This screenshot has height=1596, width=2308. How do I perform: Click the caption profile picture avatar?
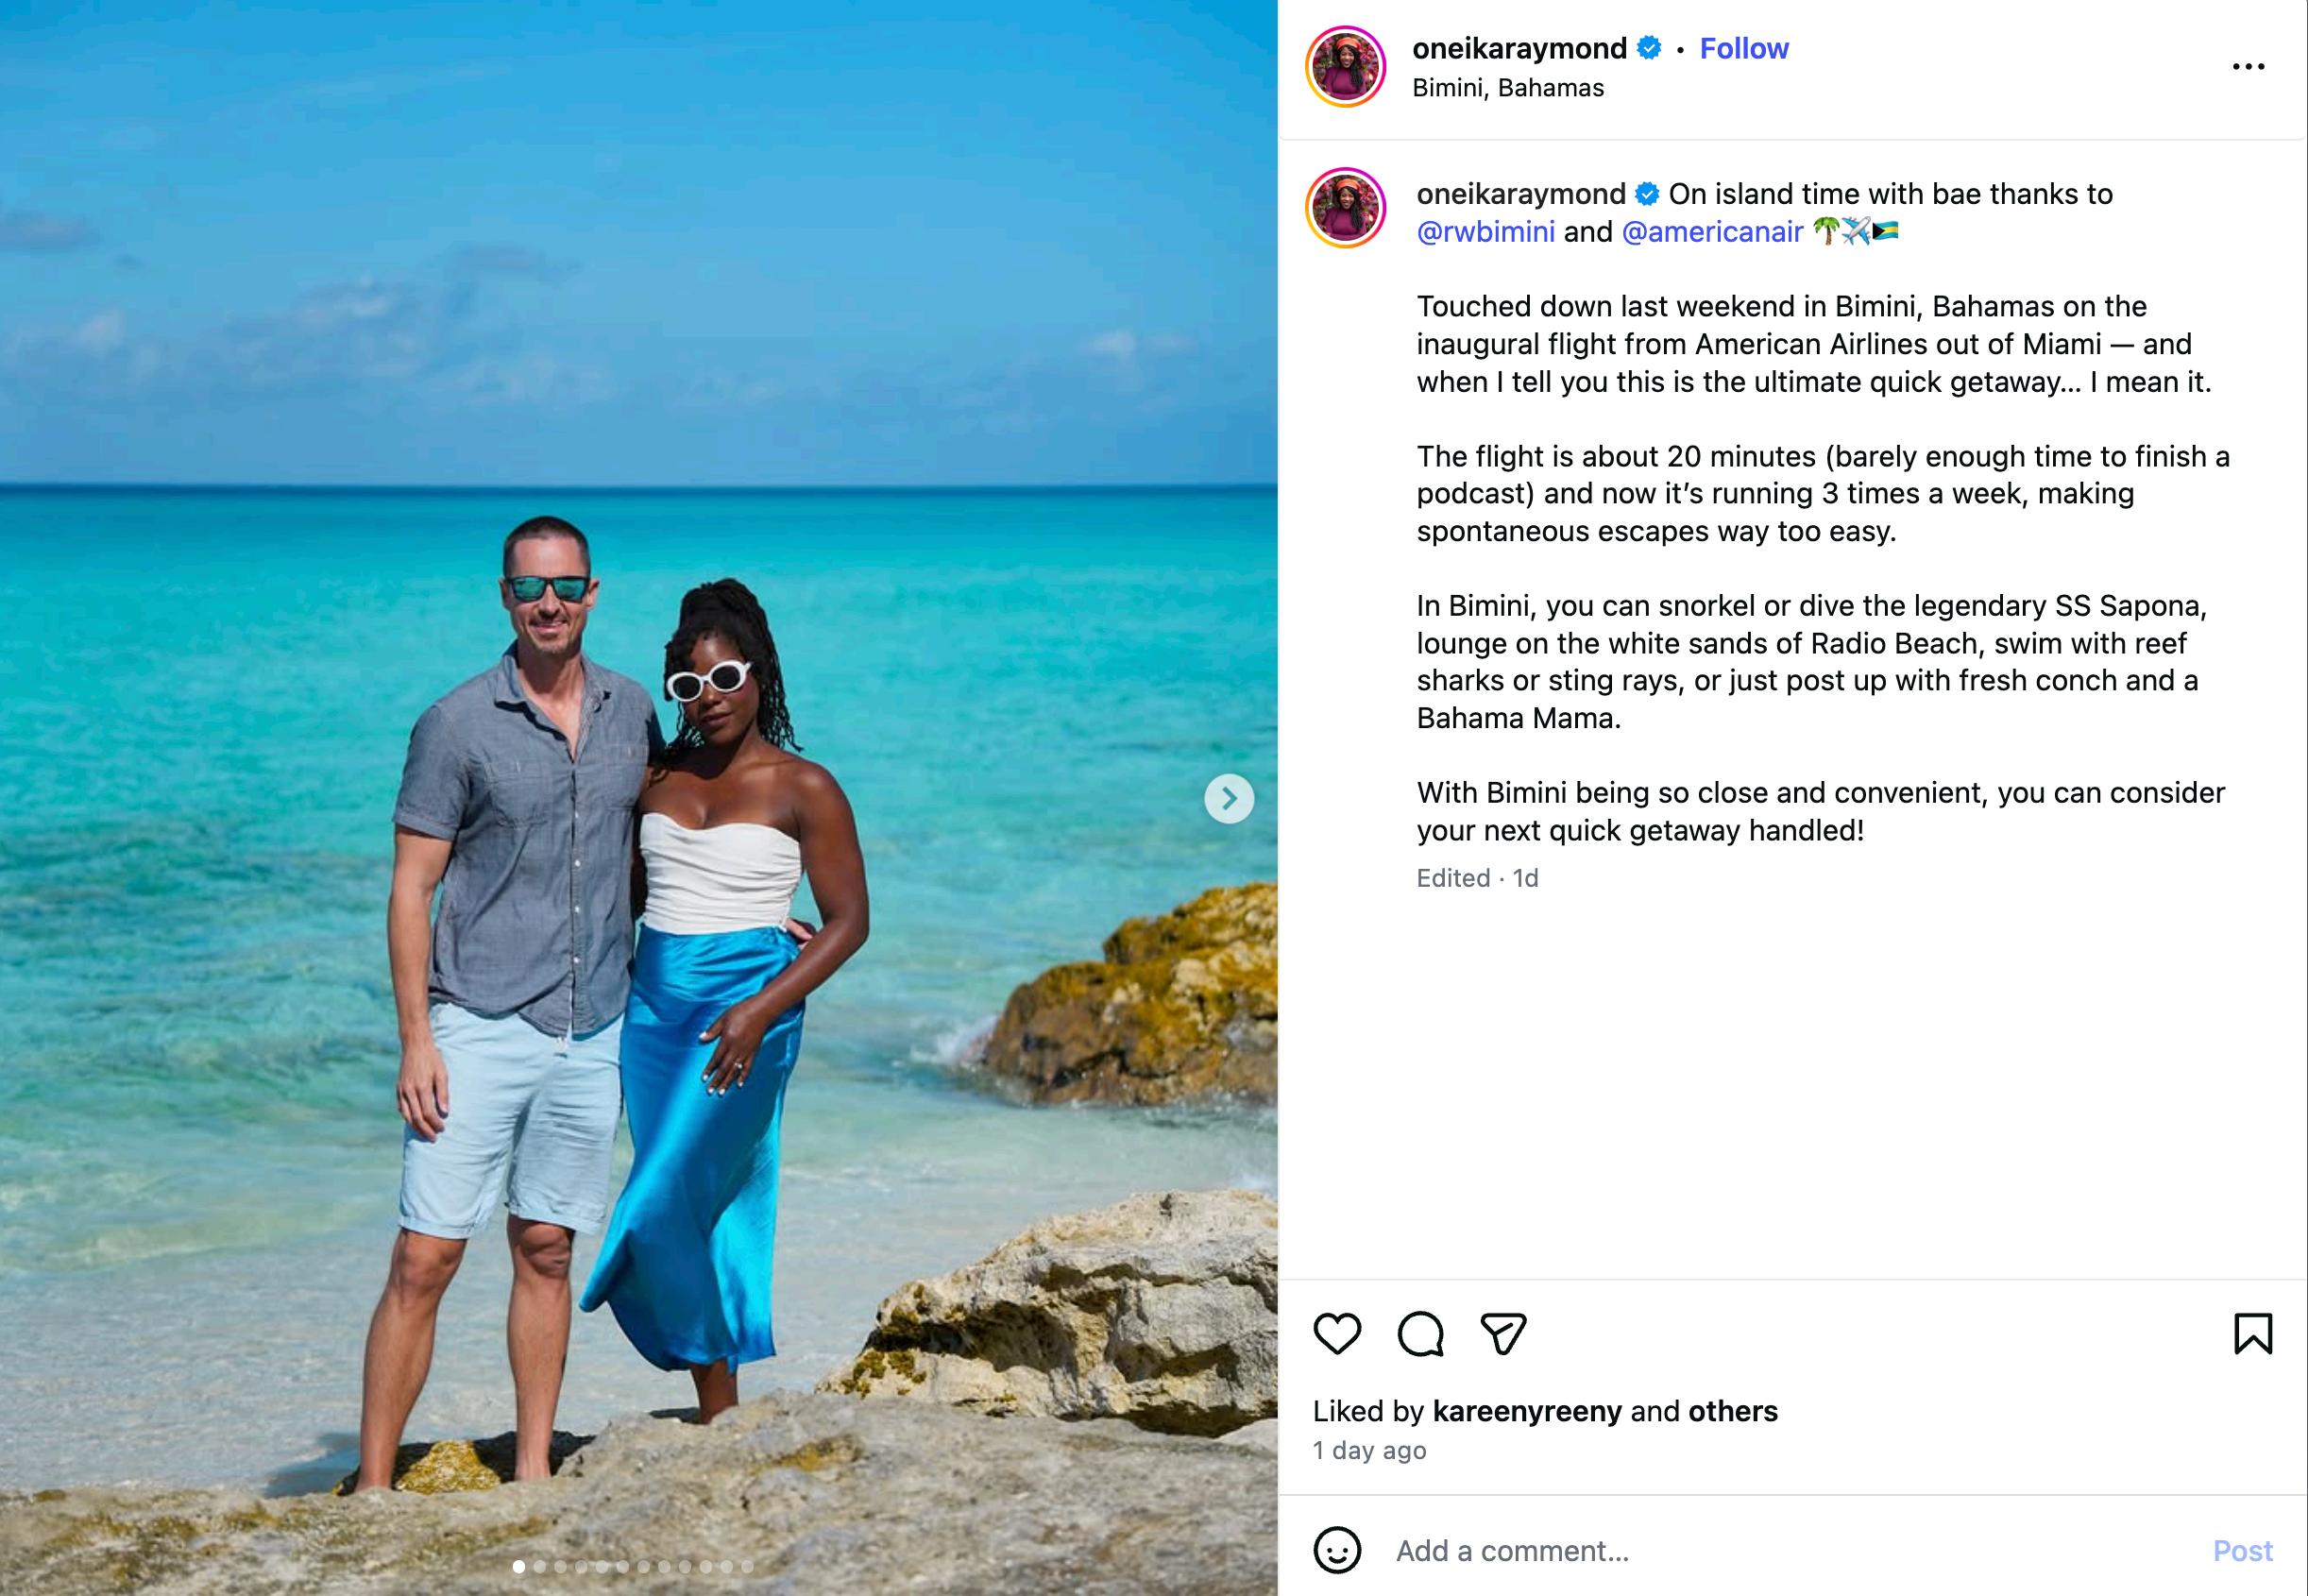click(x=1345, y=208)
